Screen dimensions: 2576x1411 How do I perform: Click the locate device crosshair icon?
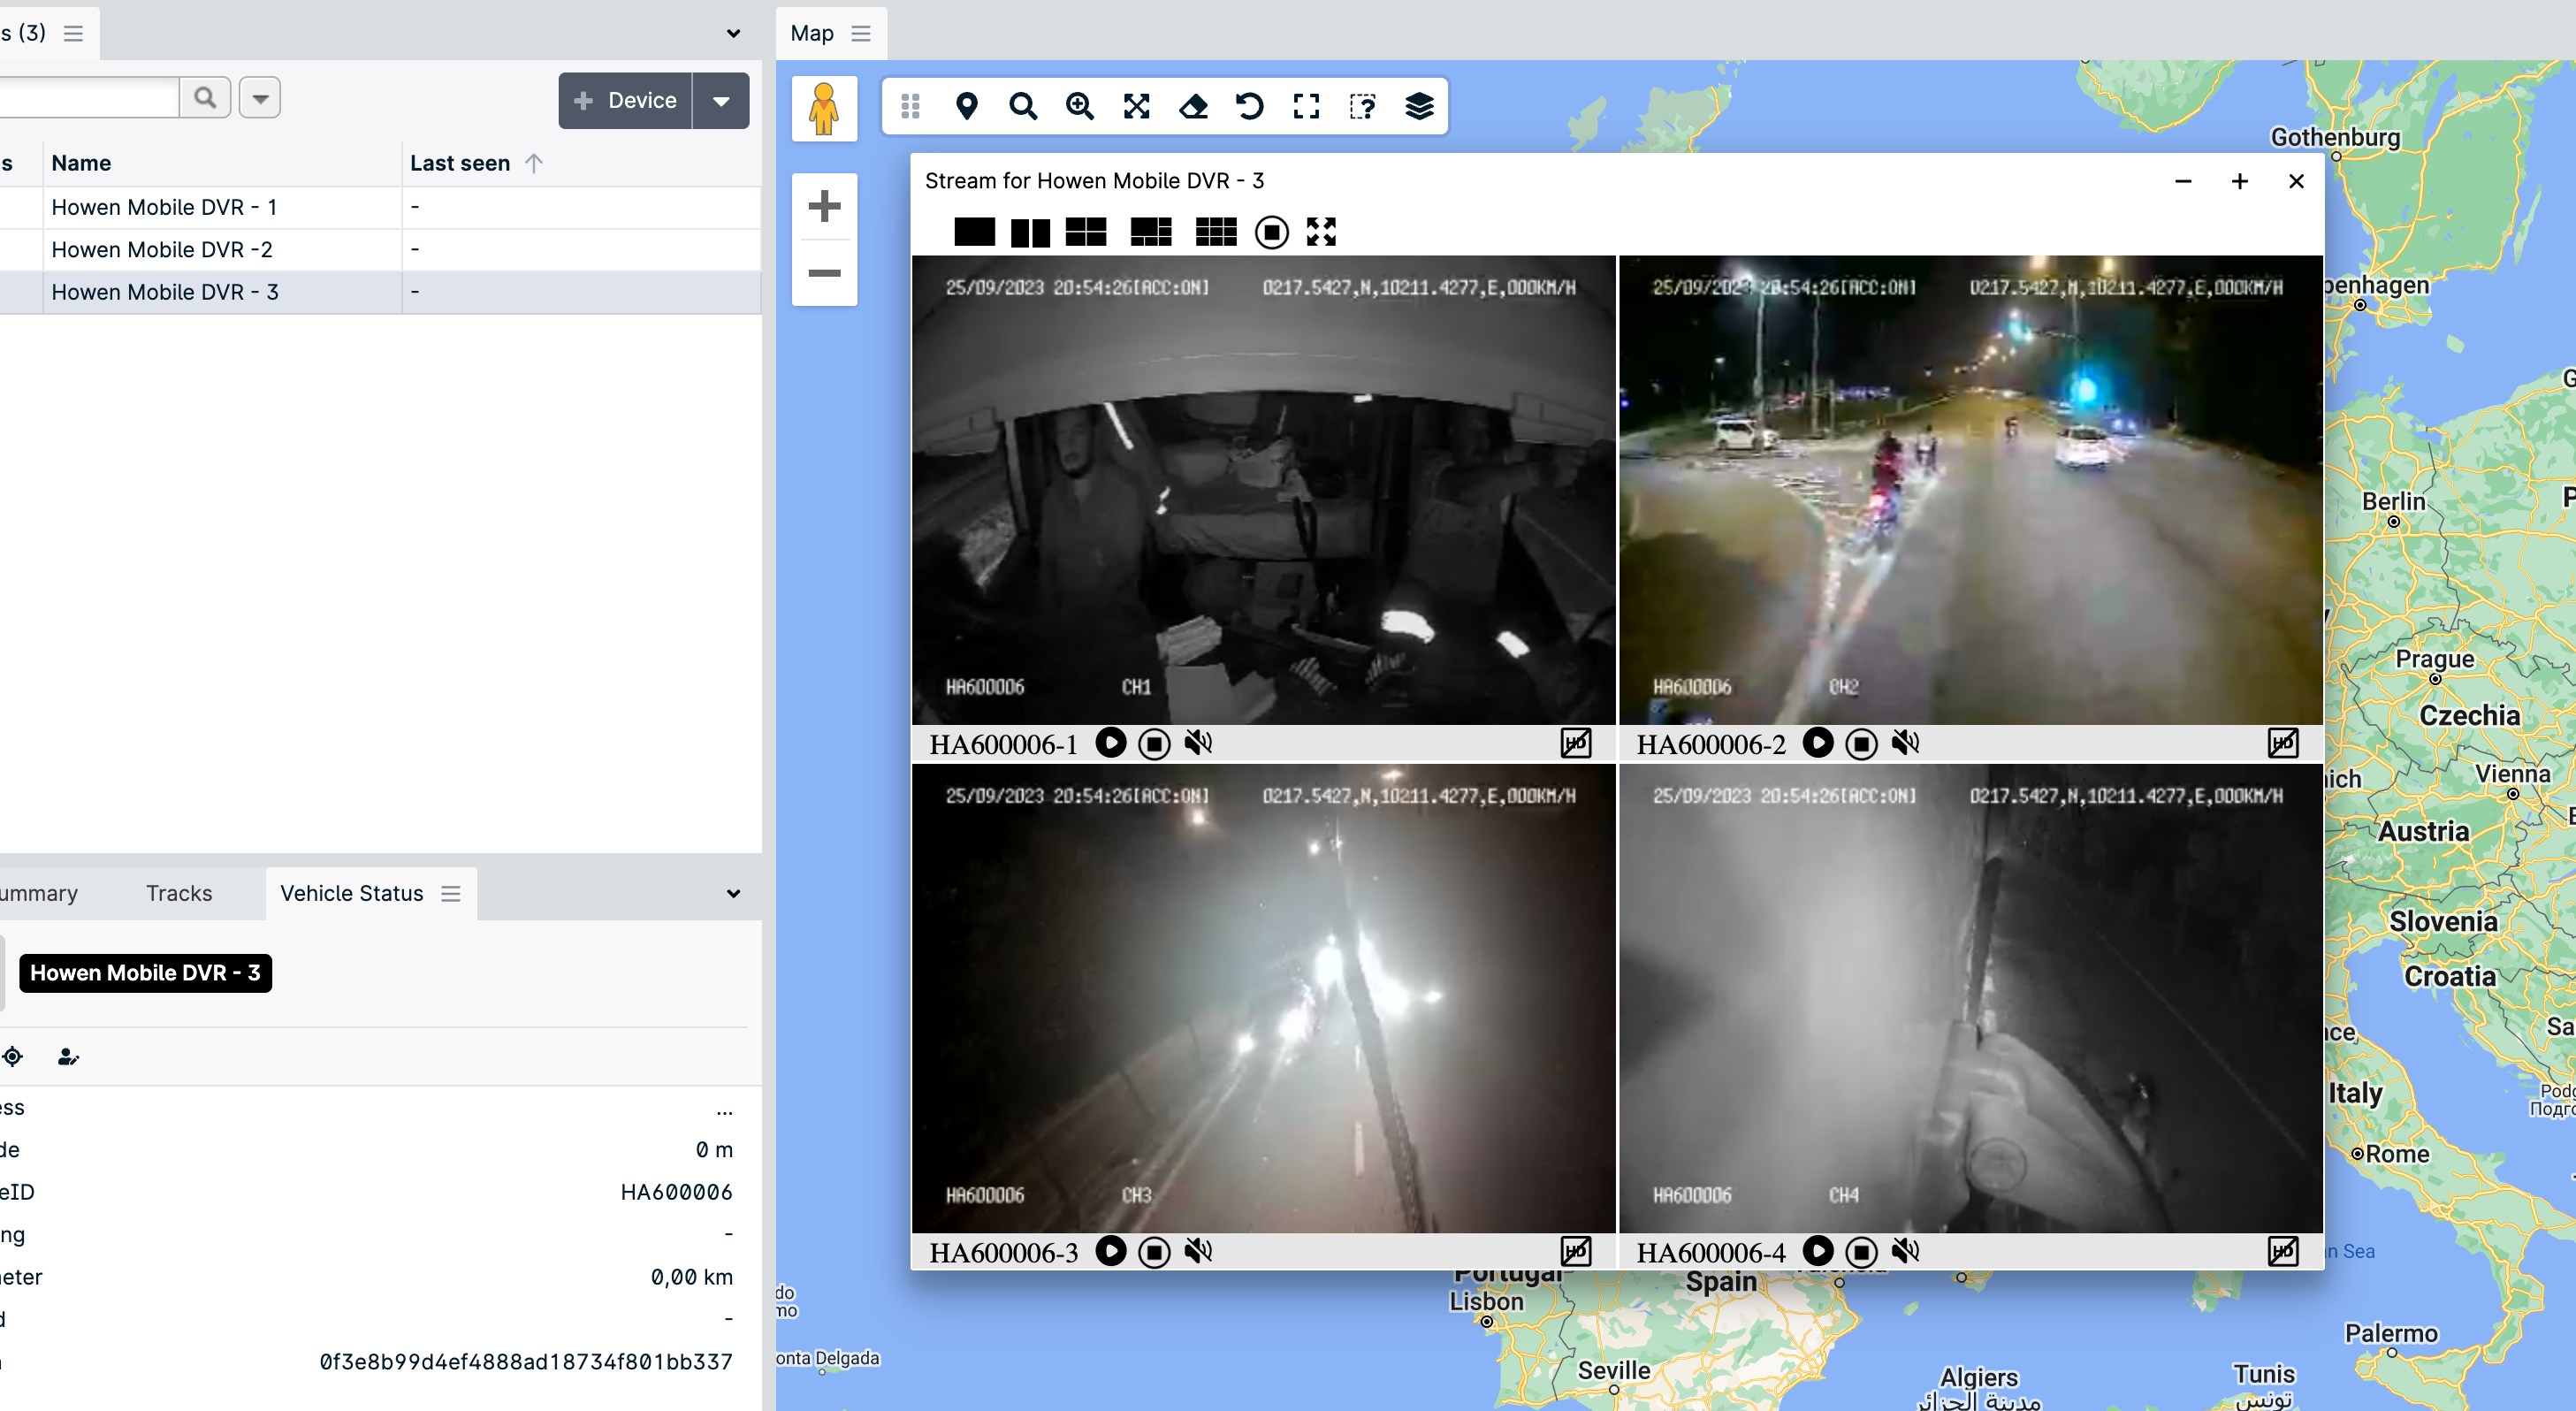coord(13,1056)
